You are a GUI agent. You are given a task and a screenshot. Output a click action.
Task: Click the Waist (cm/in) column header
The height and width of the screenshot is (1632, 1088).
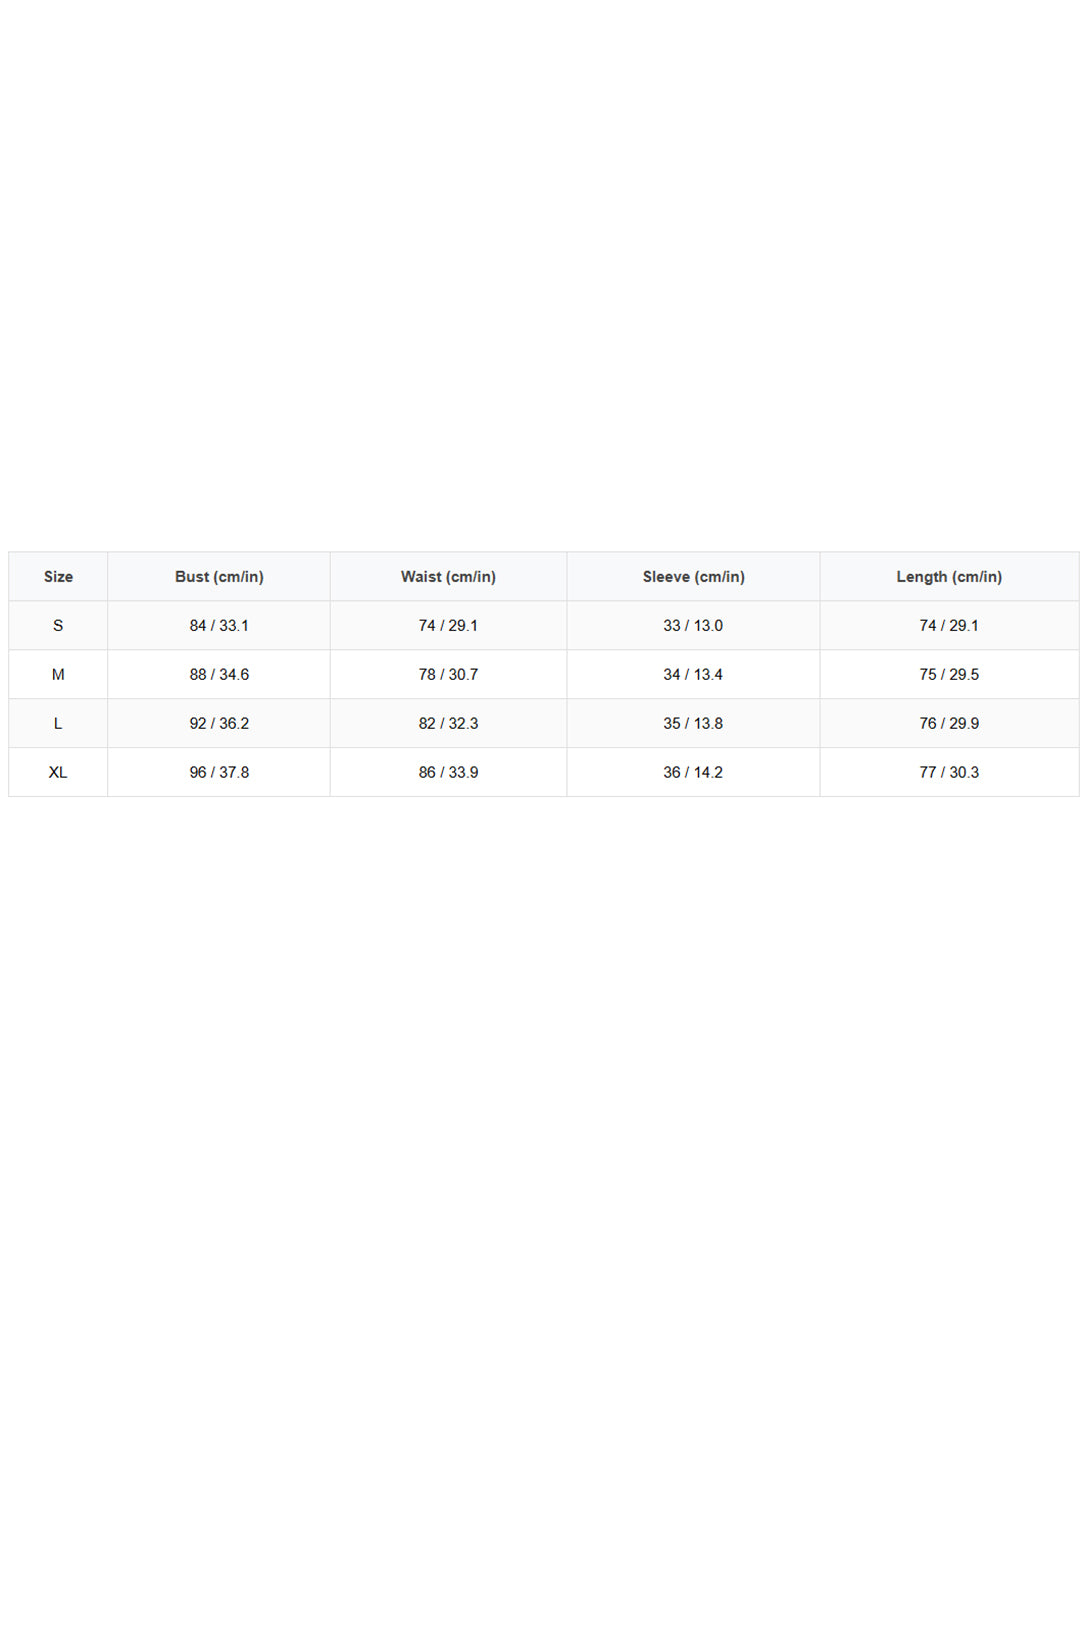(x=448, y=576)
